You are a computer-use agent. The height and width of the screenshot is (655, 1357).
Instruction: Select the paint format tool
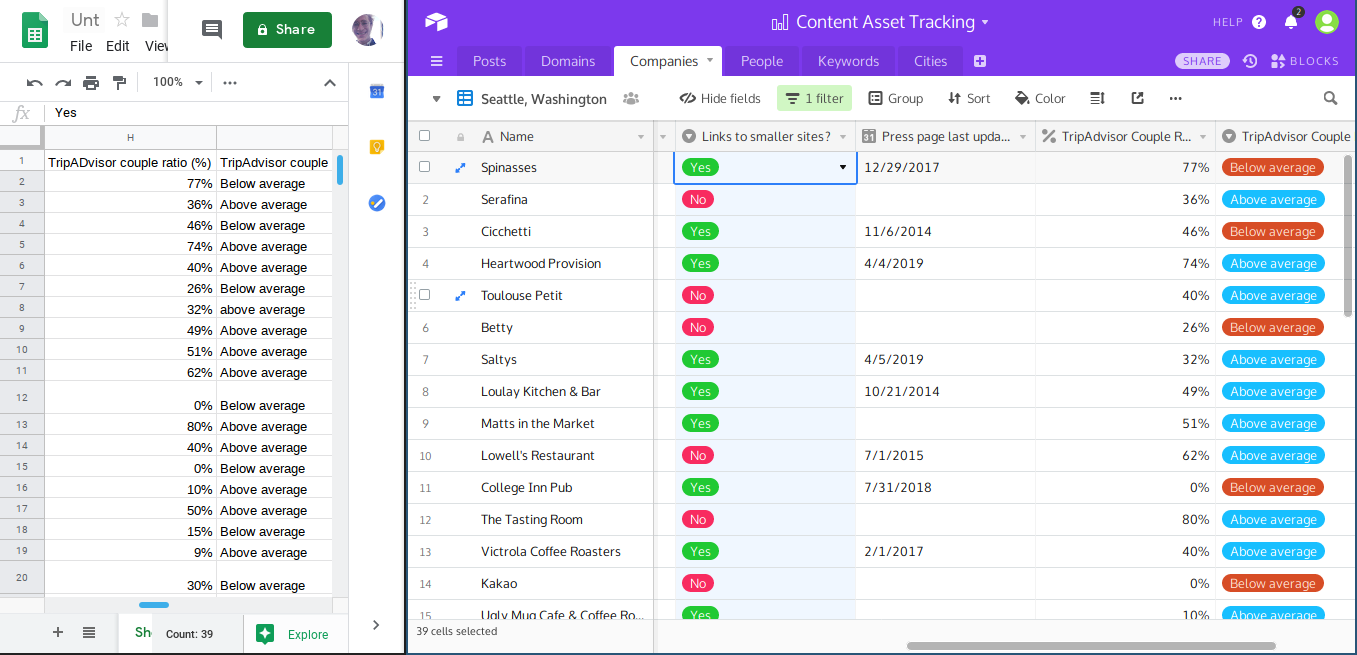[119, 82]
